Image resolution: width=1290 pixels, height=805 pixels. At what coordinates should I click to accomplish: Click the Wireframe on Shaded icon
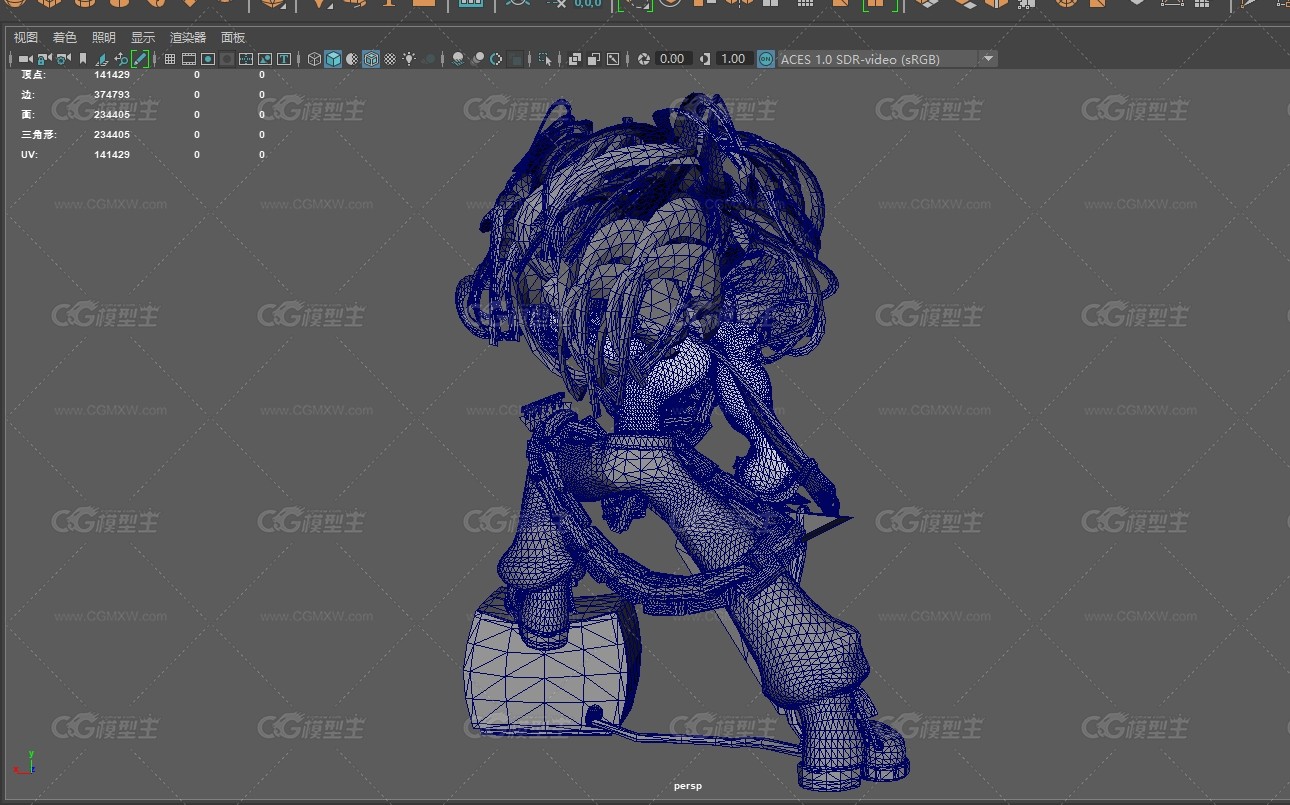(371, 59)
